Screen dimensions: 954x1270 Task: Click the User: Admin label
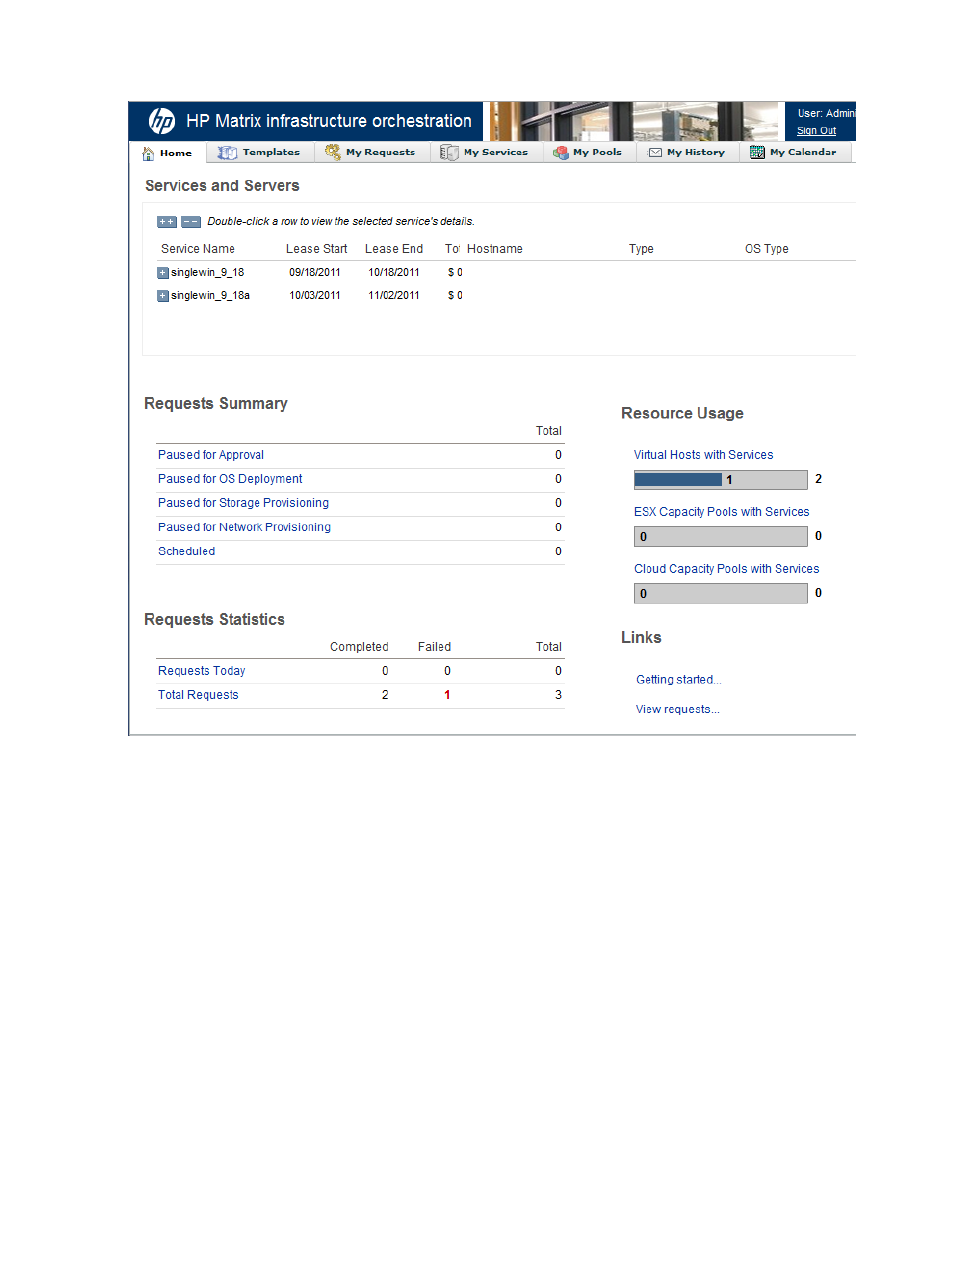826,114
